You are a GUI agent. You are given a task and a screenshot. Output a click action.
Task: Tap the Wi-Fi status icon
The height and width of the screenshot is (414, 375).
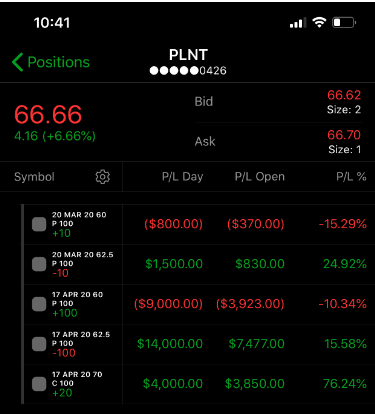319,22
